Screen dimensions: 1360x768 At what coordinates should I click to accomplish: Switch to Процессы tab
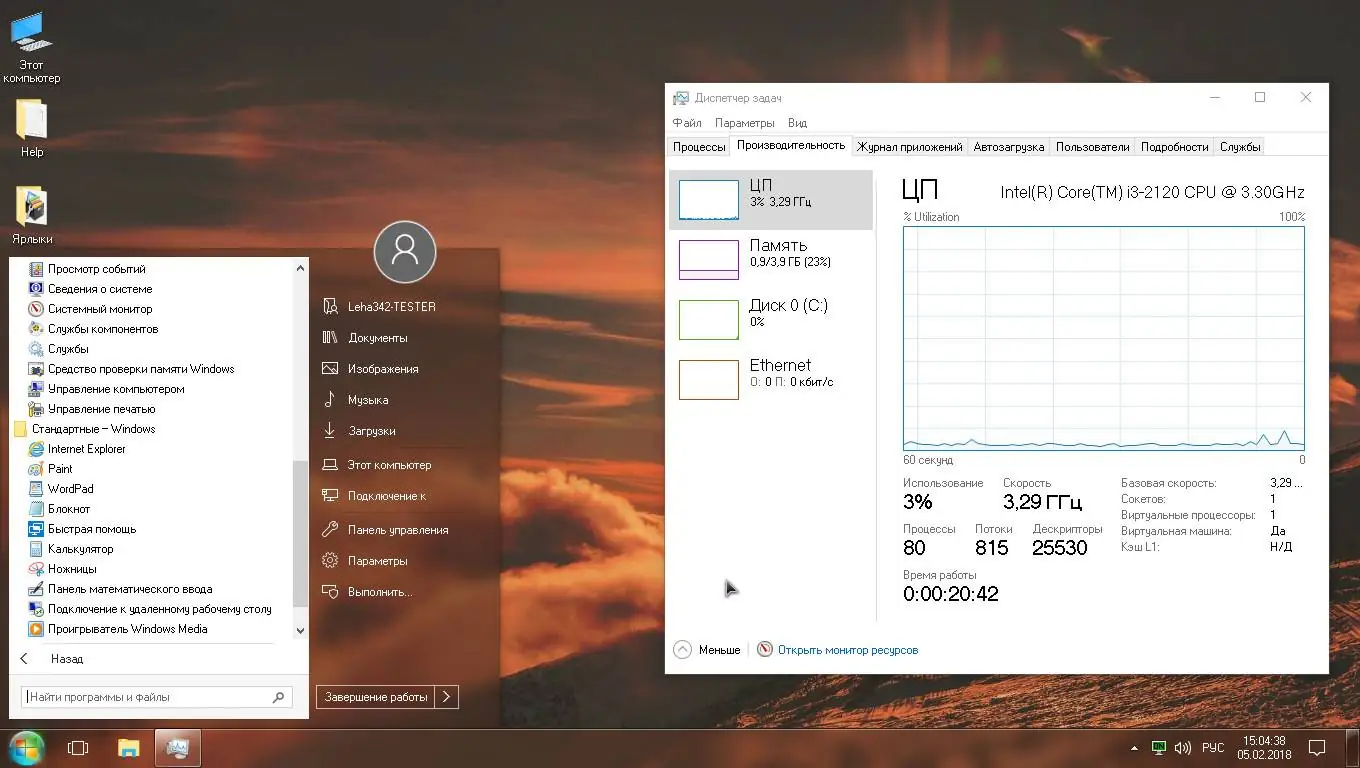[699, 147]
